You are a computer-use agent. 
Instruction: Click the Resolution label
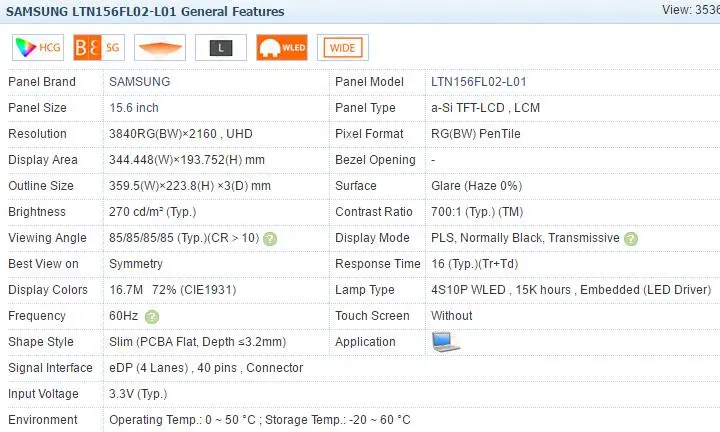(x=37, y=134)
